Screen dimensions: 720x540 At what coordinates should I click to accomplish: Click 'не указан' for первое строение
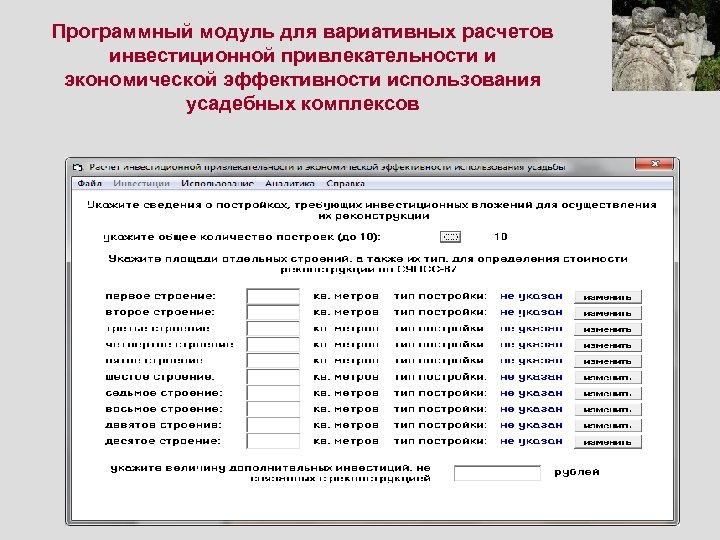tap(531, 297)
